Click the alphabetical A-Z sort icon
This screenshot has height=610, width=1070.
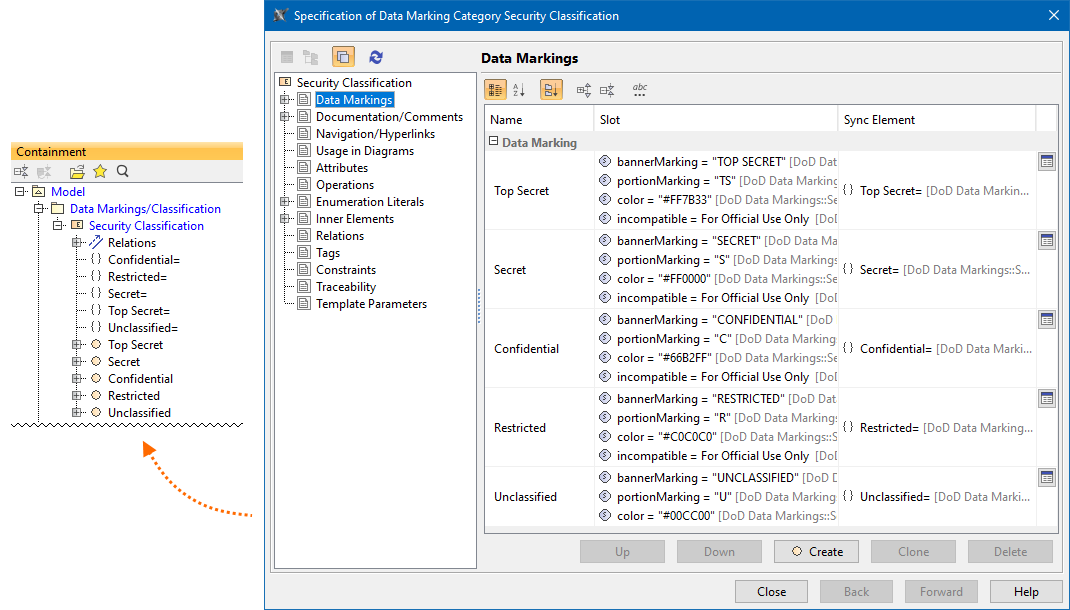(519, 90)
